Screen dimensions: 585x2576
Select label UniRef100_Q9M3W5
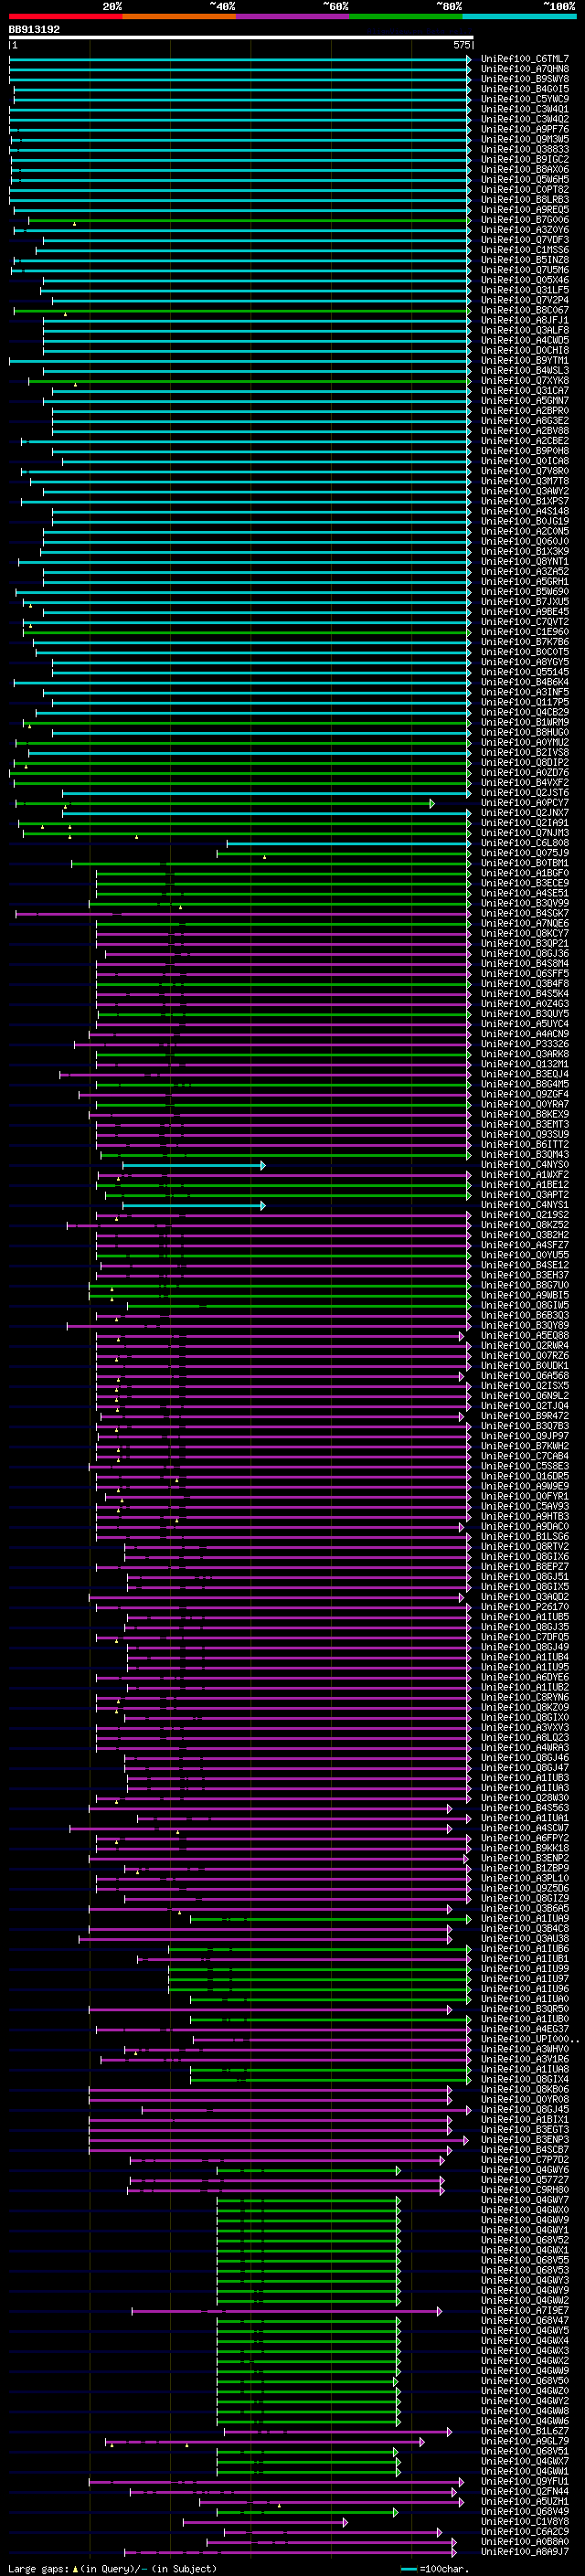(x=524, y=139)
